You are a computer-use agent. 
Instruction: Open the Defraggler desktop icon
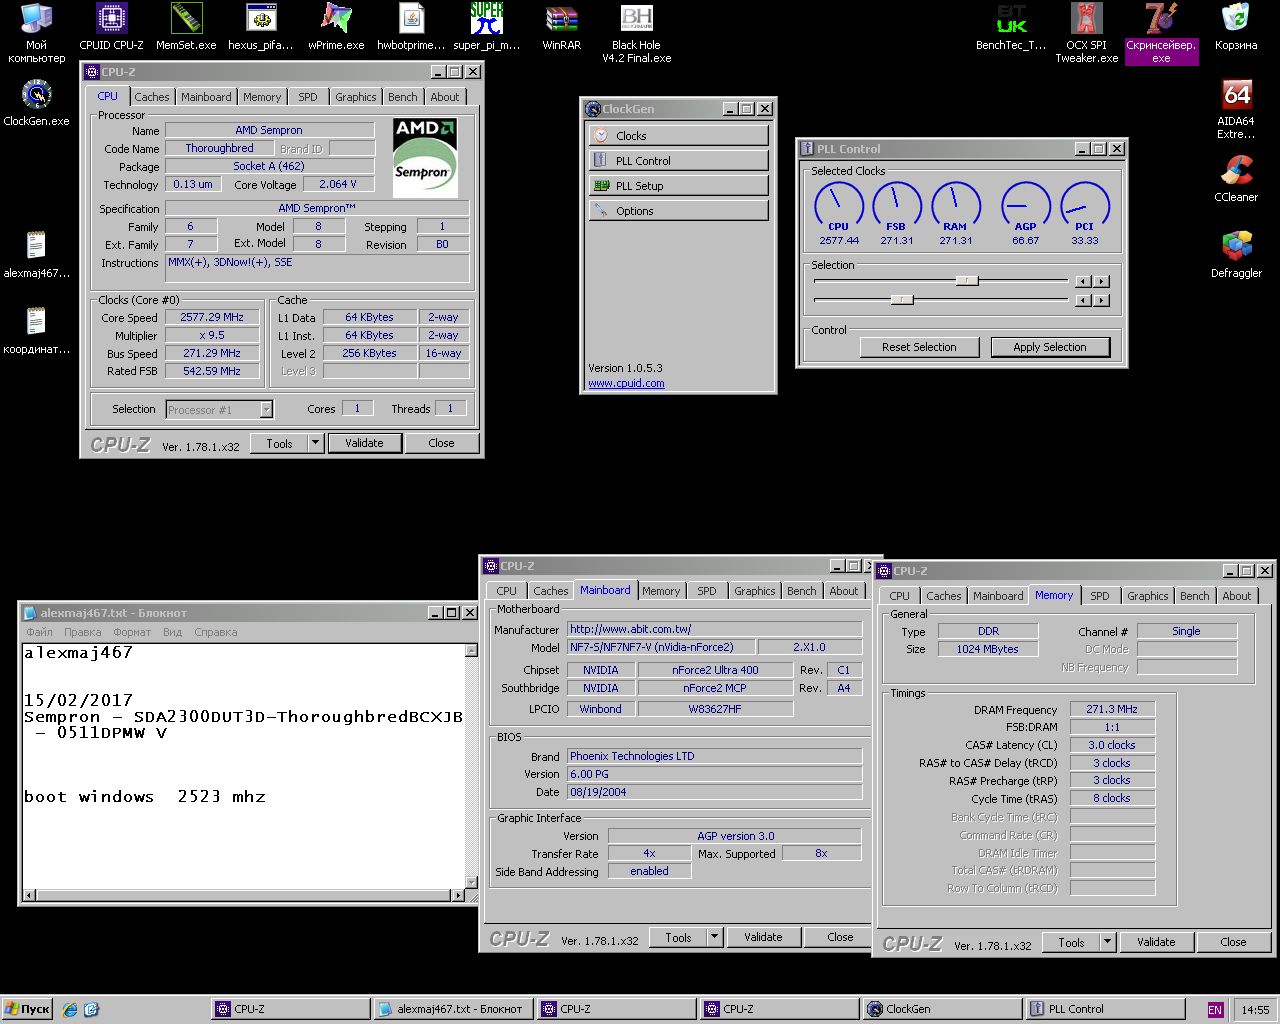[1236, 255]
